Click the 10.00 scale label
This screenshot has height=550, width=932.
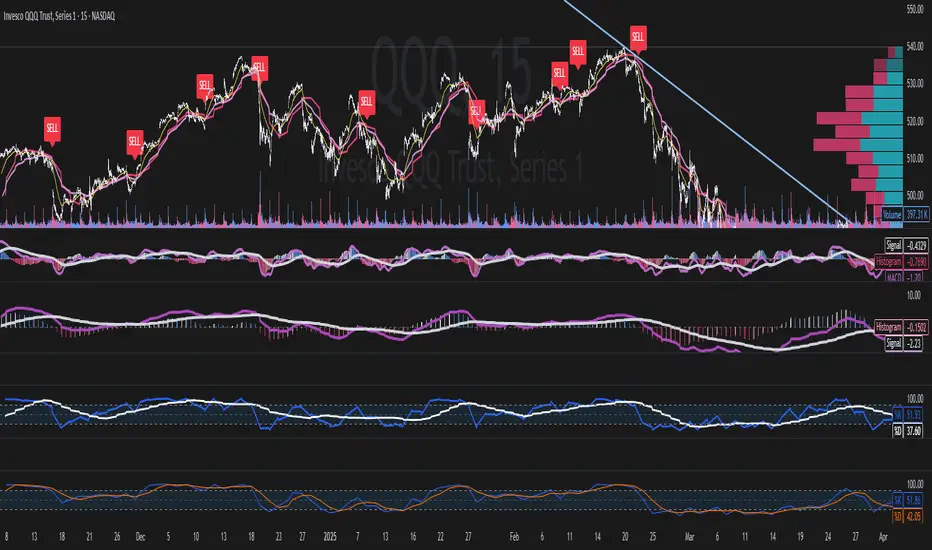click(914, 295)
